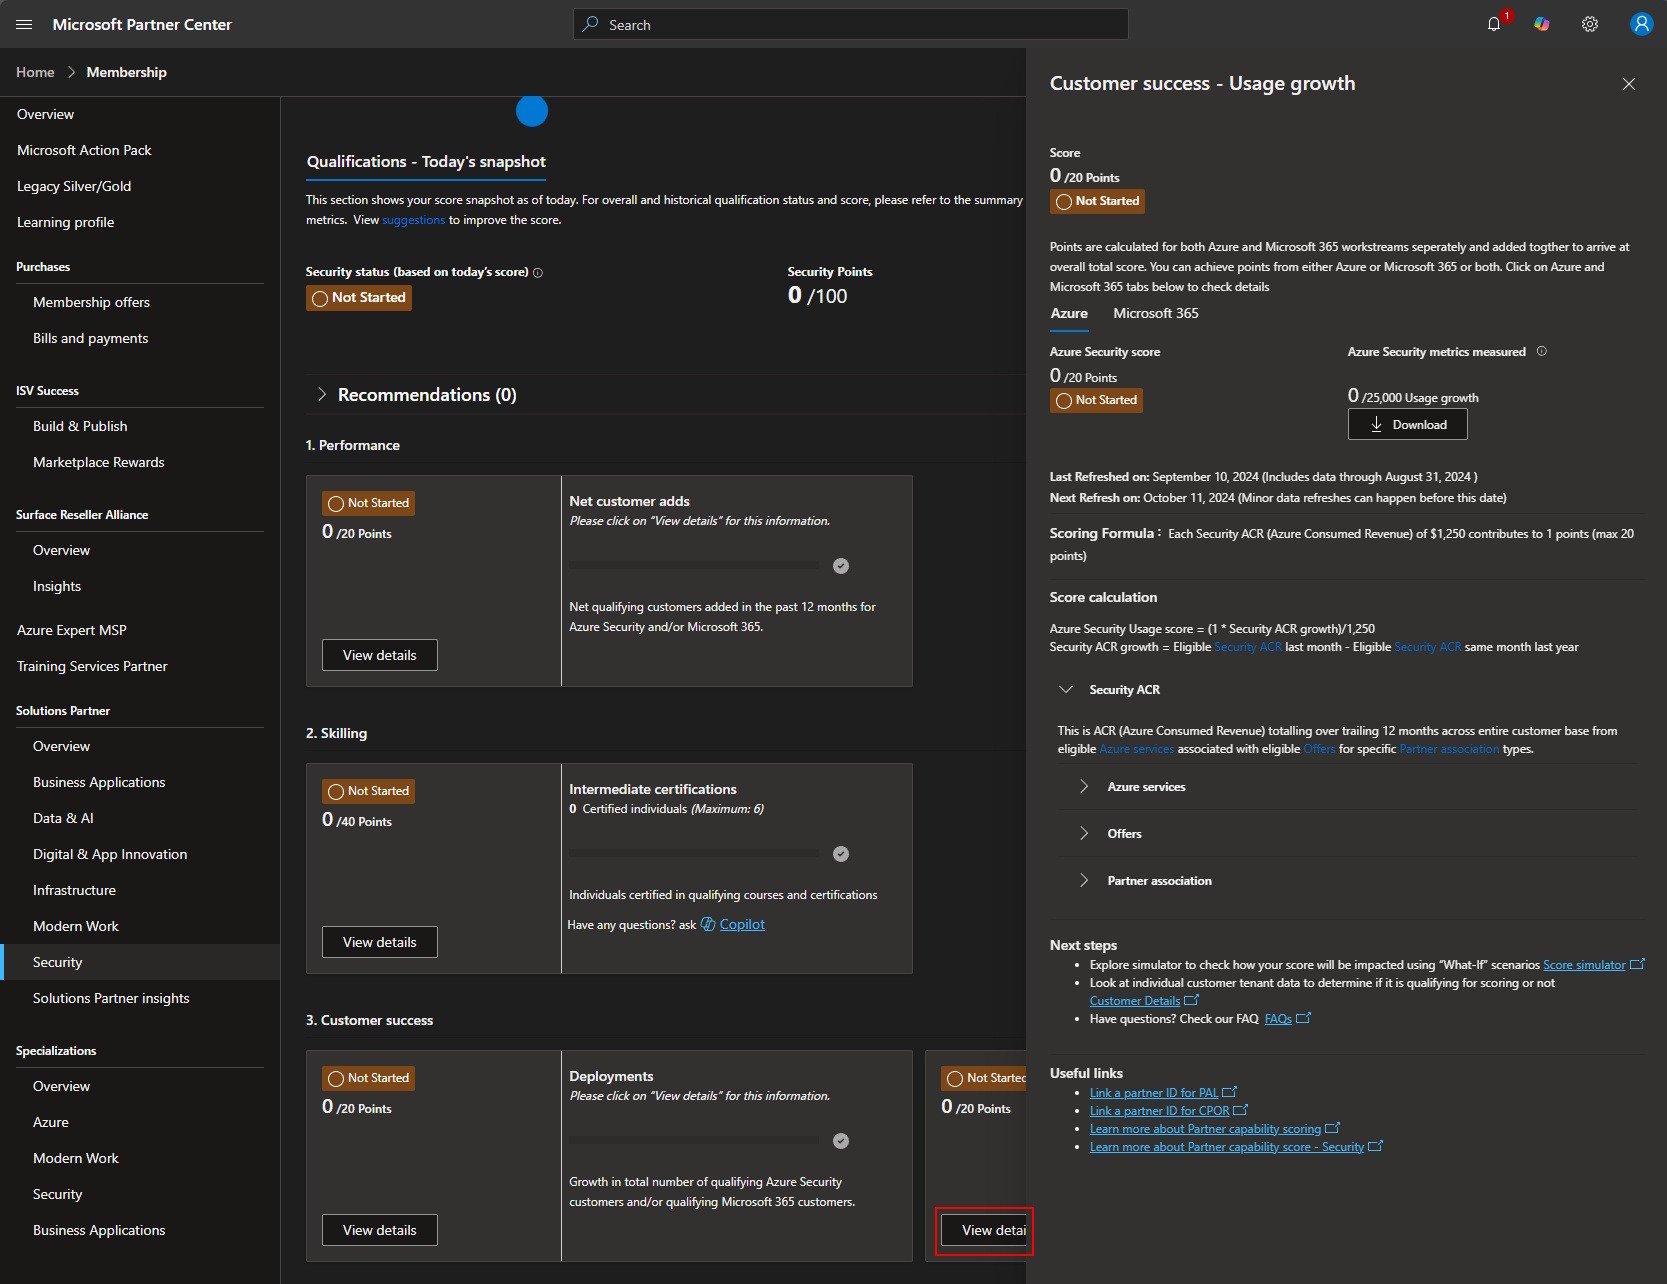Open the Score simulator link
The image size is (1667, 1284).
[1584, 965]
